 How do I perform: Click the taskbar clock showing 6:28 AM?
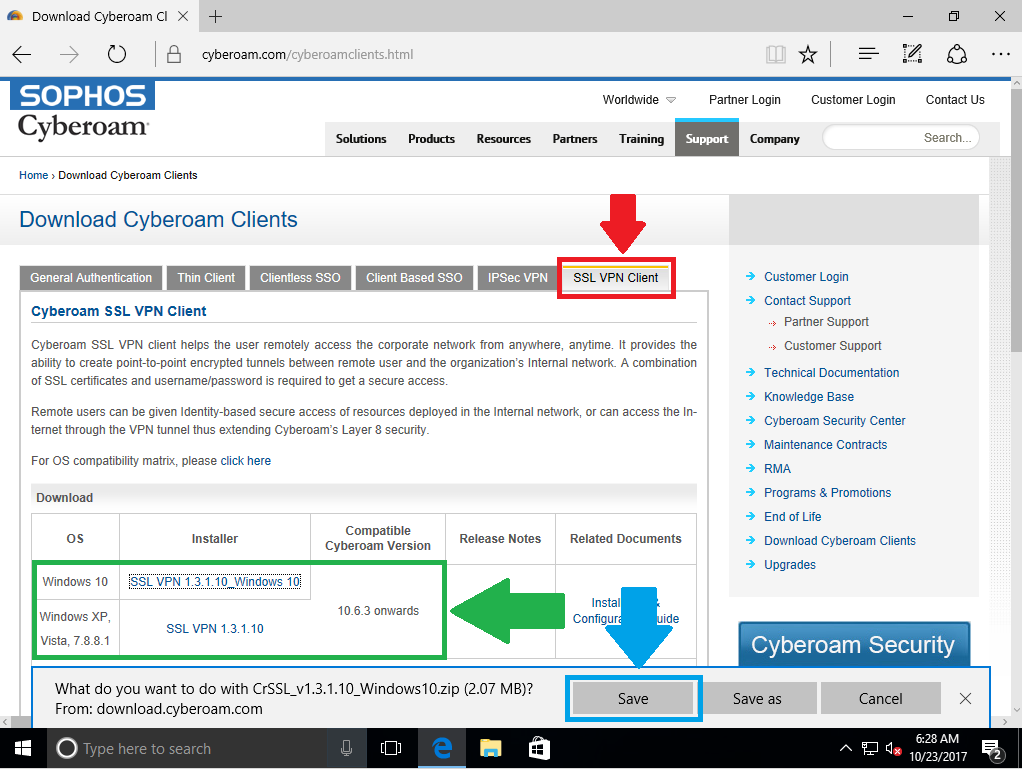coord(938,748)
